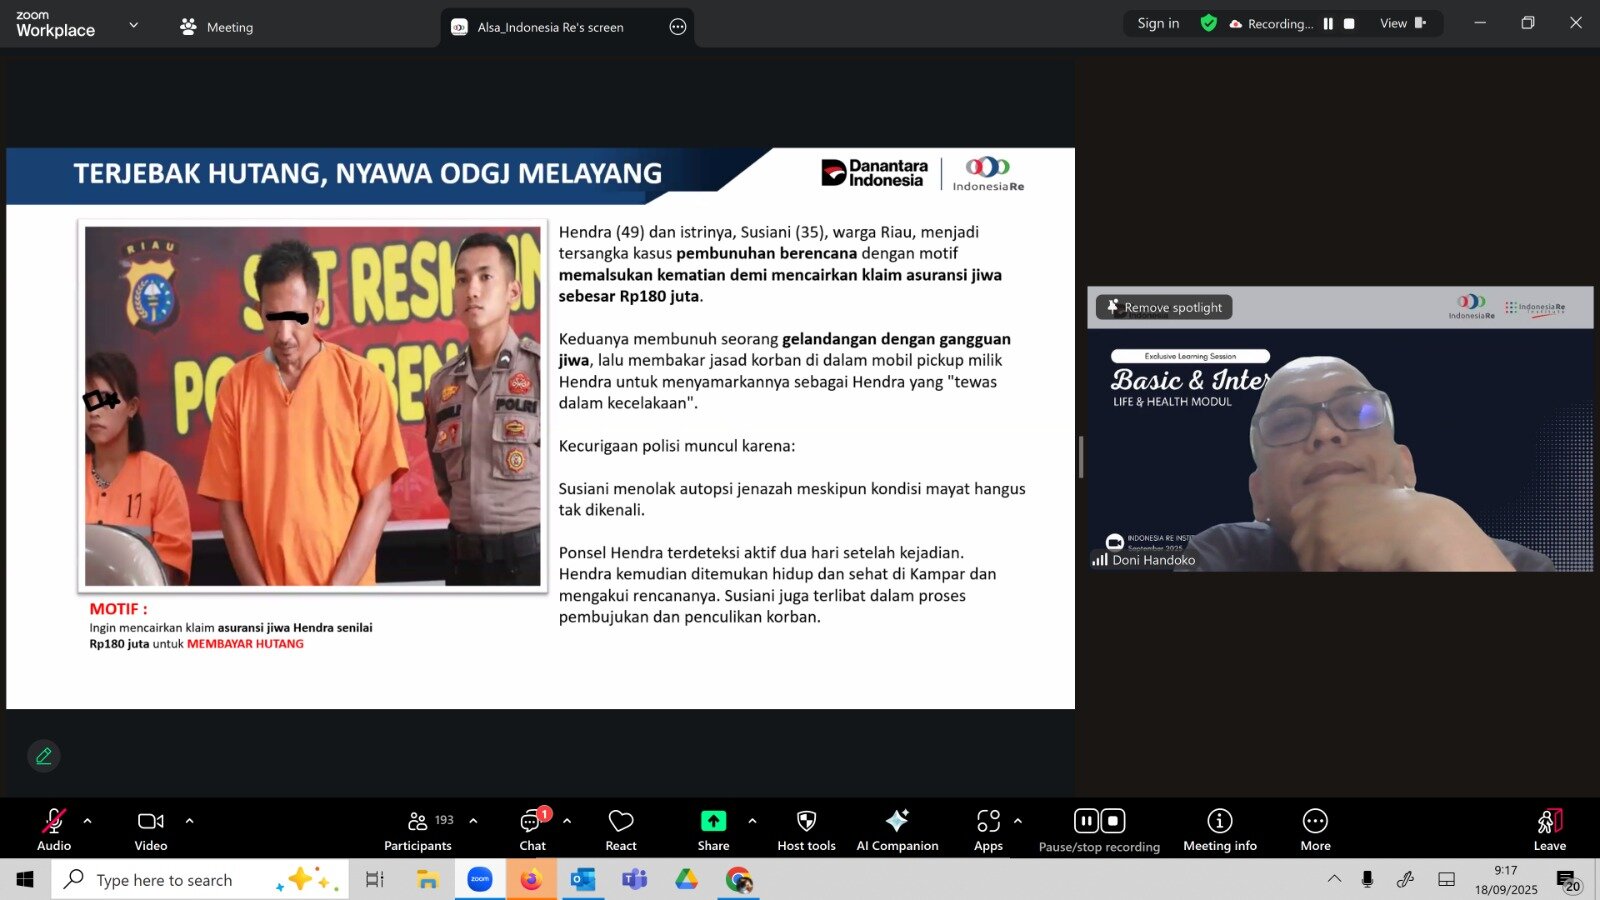The width and height of the screenshot is (1600, 900).
Task: Open Zoom Workplace dropdown chevron
Action: click(x=134, y=25)
